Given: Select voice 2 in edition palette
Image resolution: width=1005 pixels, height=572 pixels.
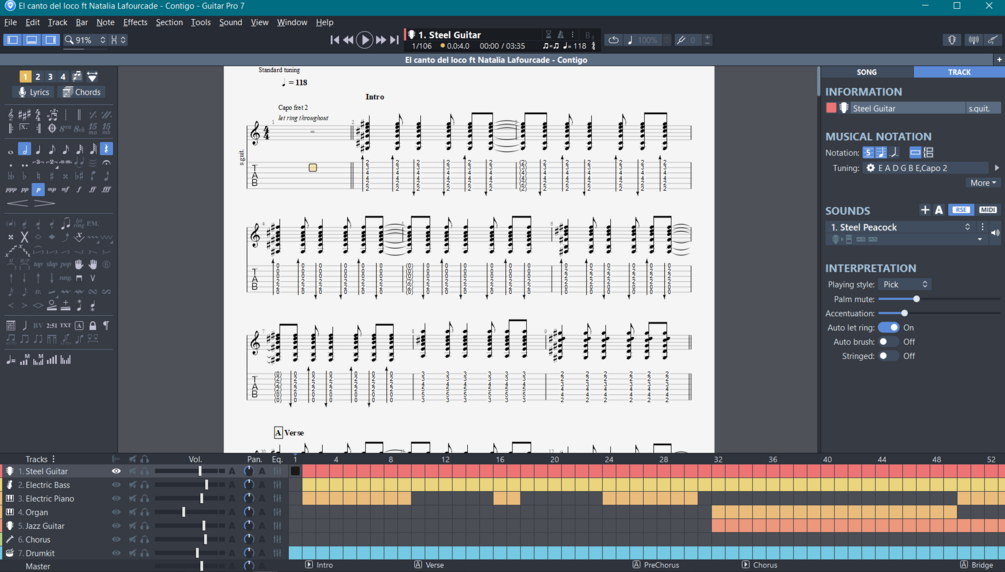Looking at the screenshot, I should (x=38, y=76).
